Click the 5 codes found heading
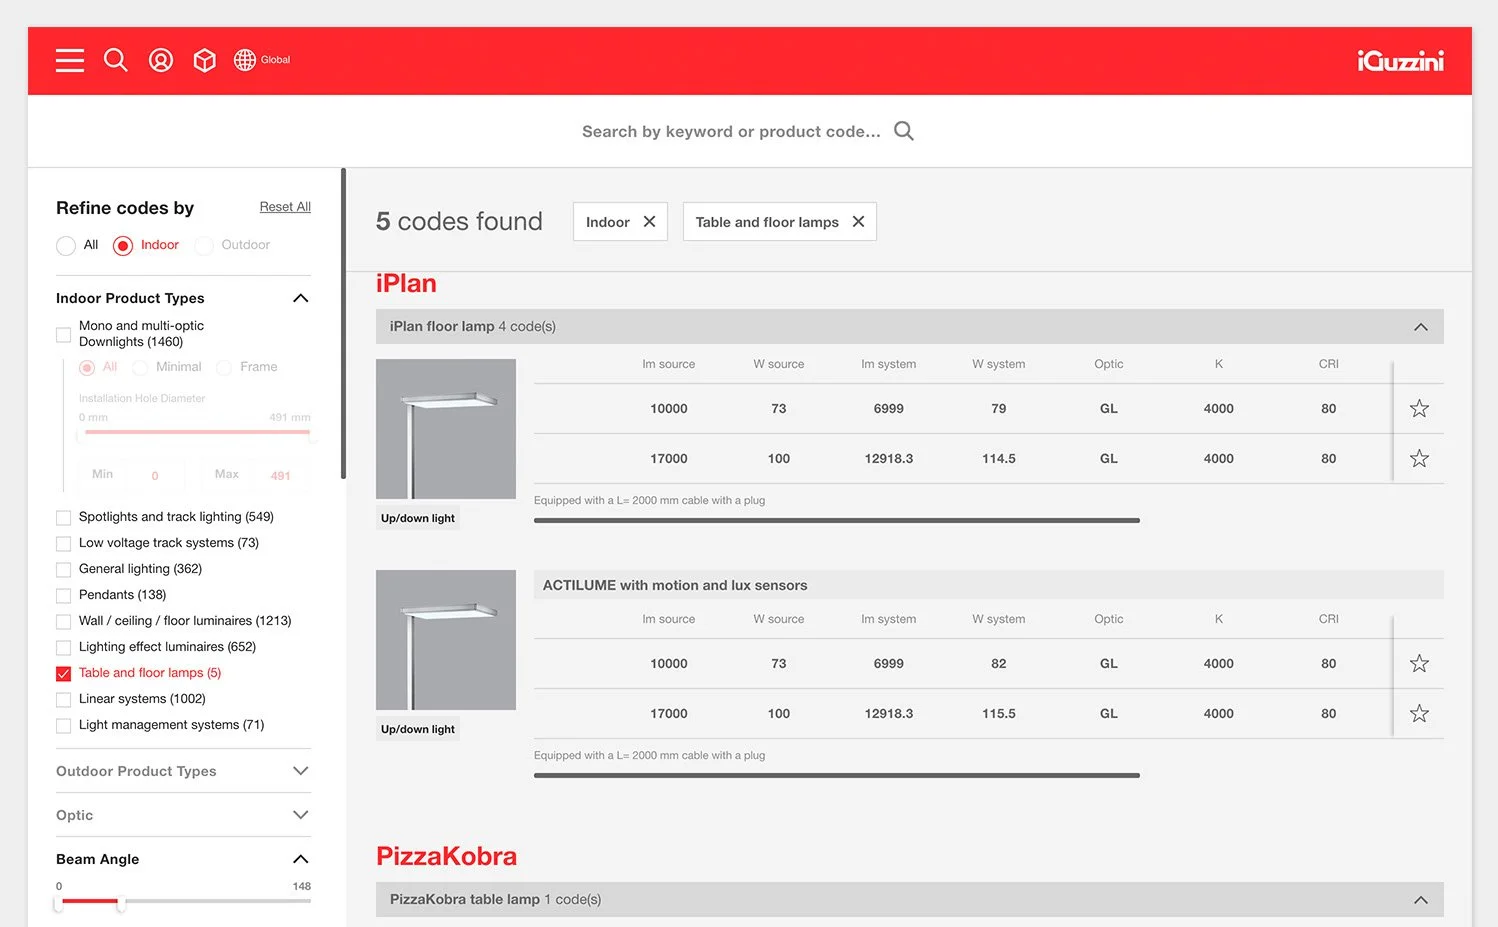 point(459,221)
